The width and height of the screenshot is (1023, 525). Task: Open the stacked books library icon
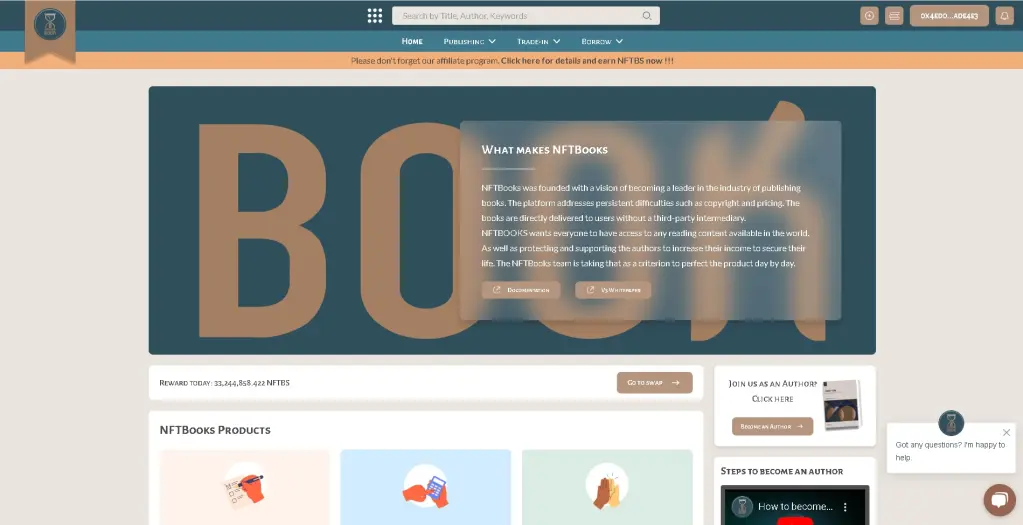[x=894, y=16]
